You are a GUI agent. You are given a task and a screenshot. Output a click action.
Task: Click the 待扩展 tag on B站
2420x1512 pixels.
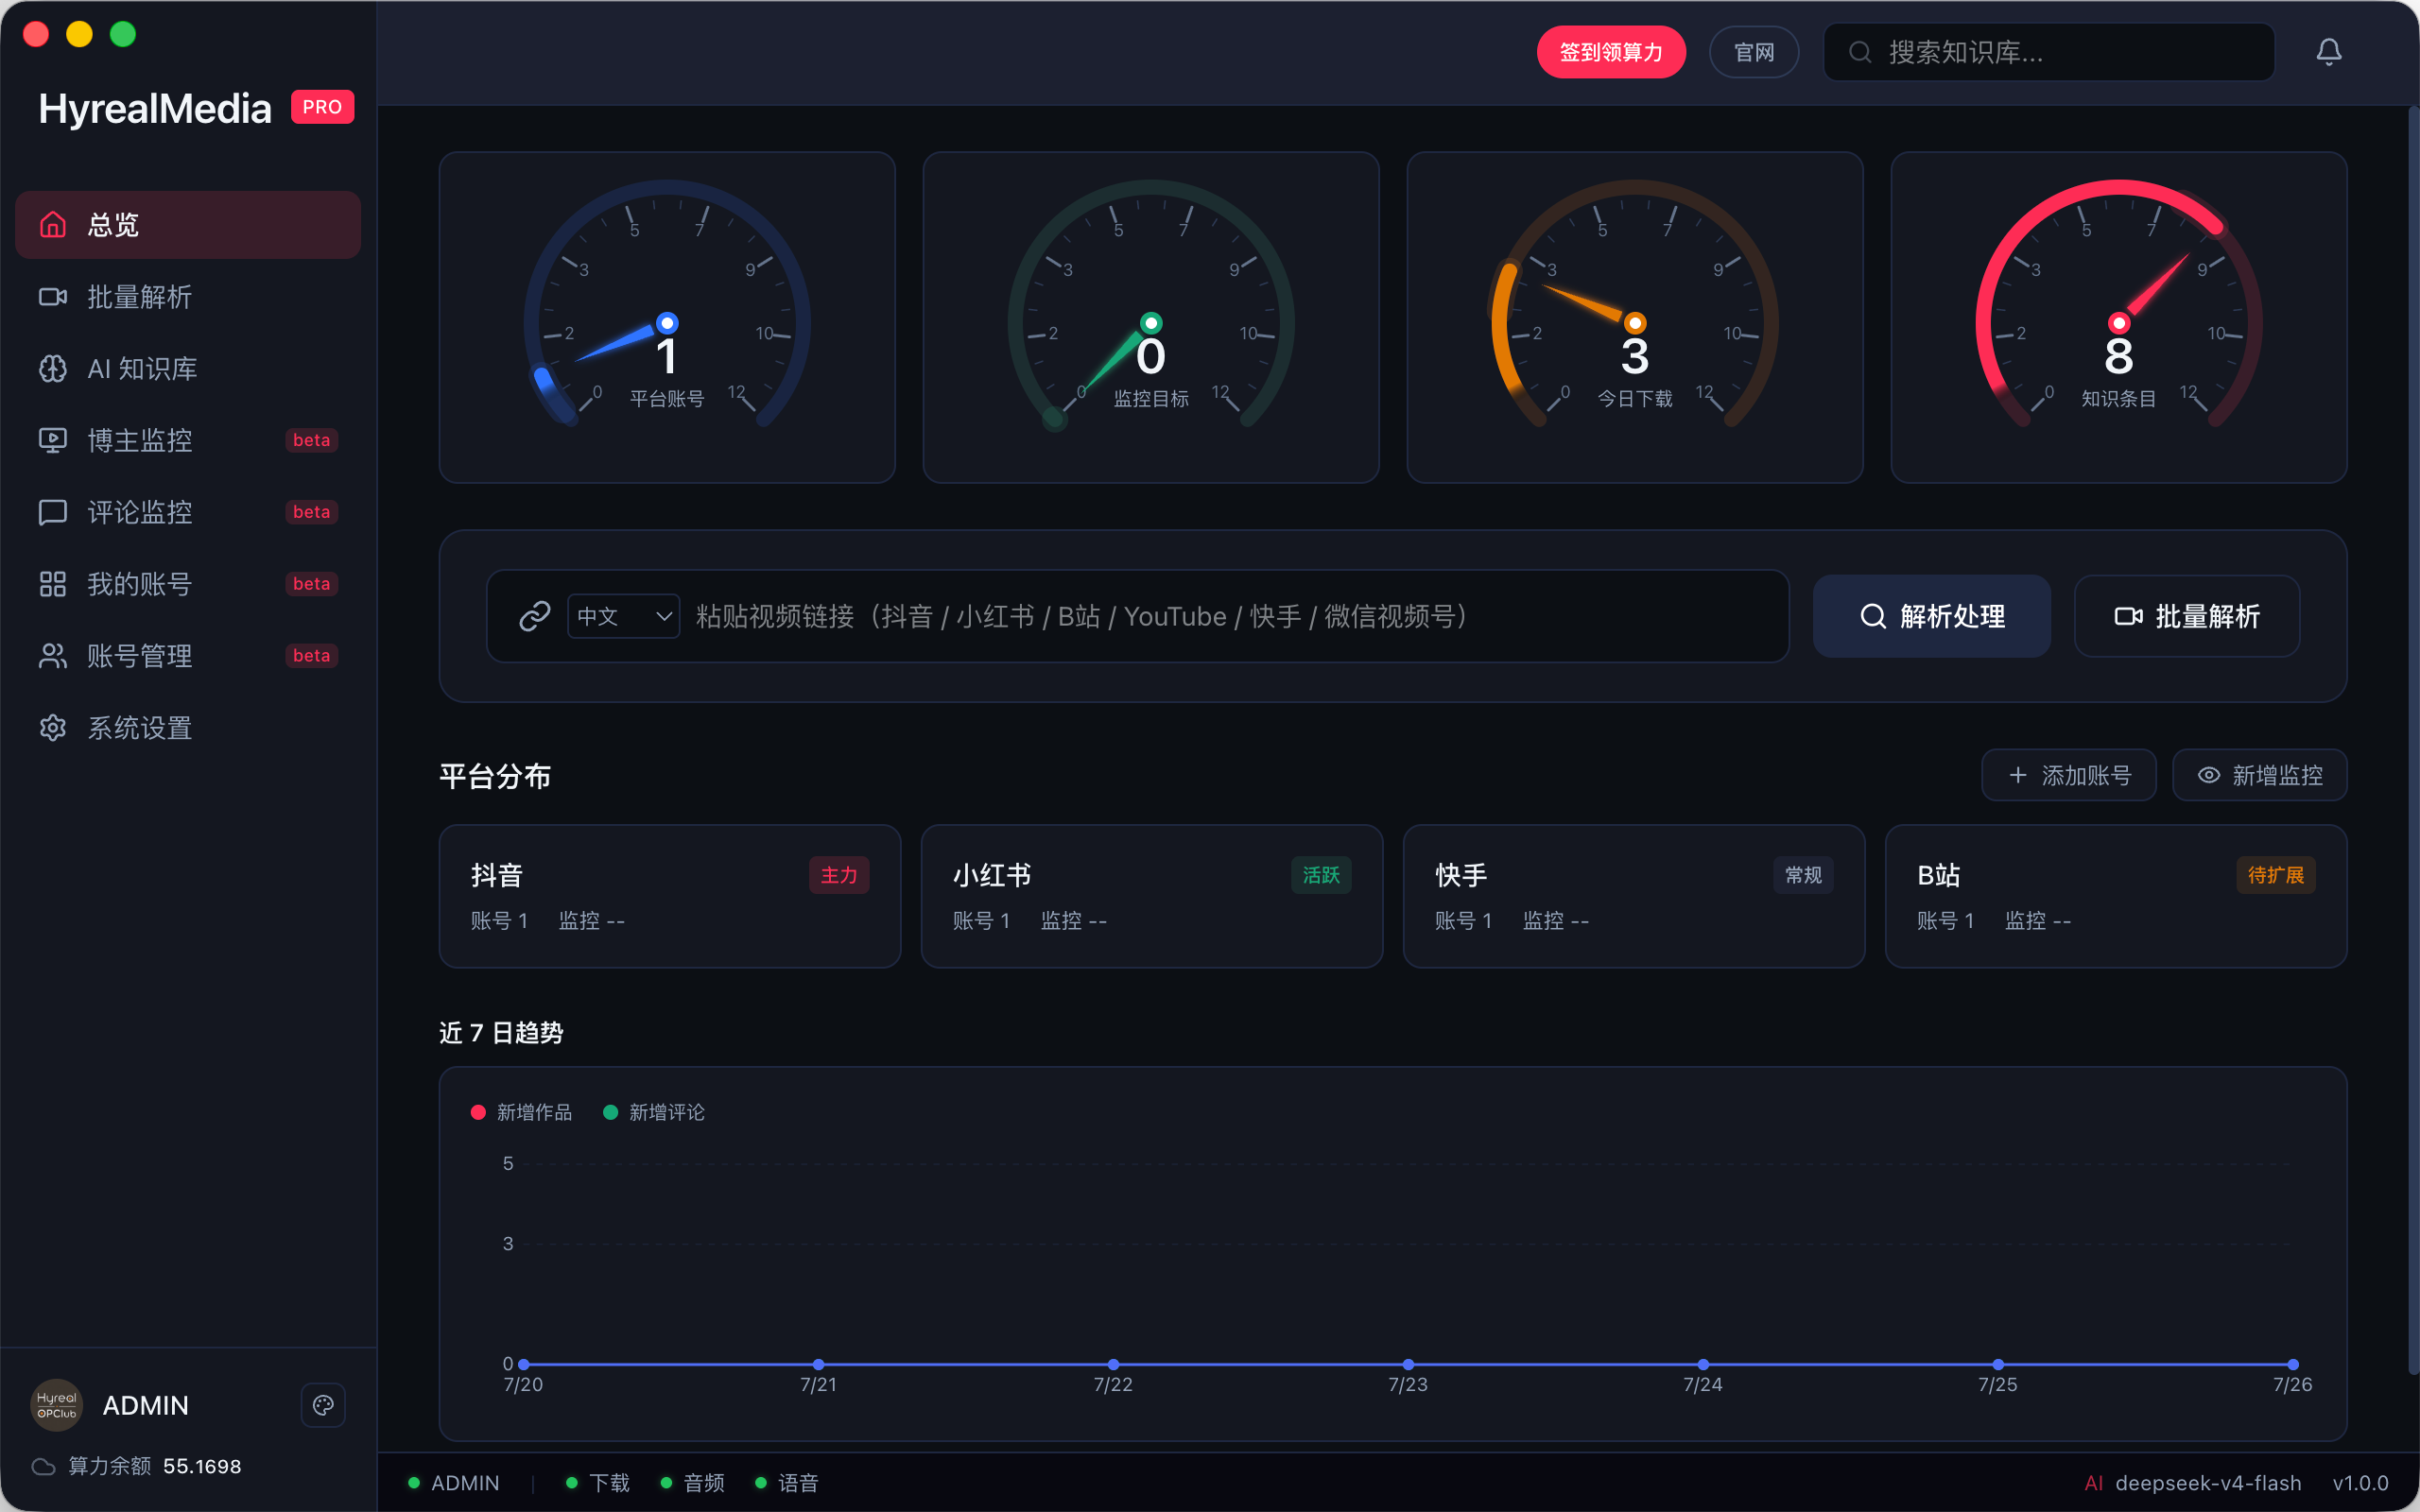tap(2276, 875)
